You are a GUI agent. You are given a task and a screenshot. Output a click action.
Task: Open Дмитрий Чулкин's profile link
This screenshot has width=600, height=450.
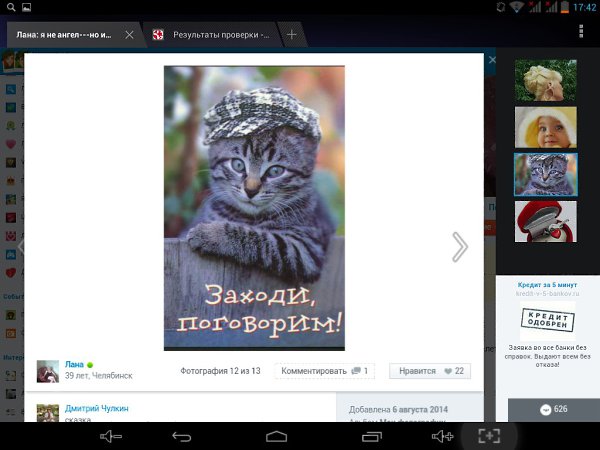[x=97, y=408]
